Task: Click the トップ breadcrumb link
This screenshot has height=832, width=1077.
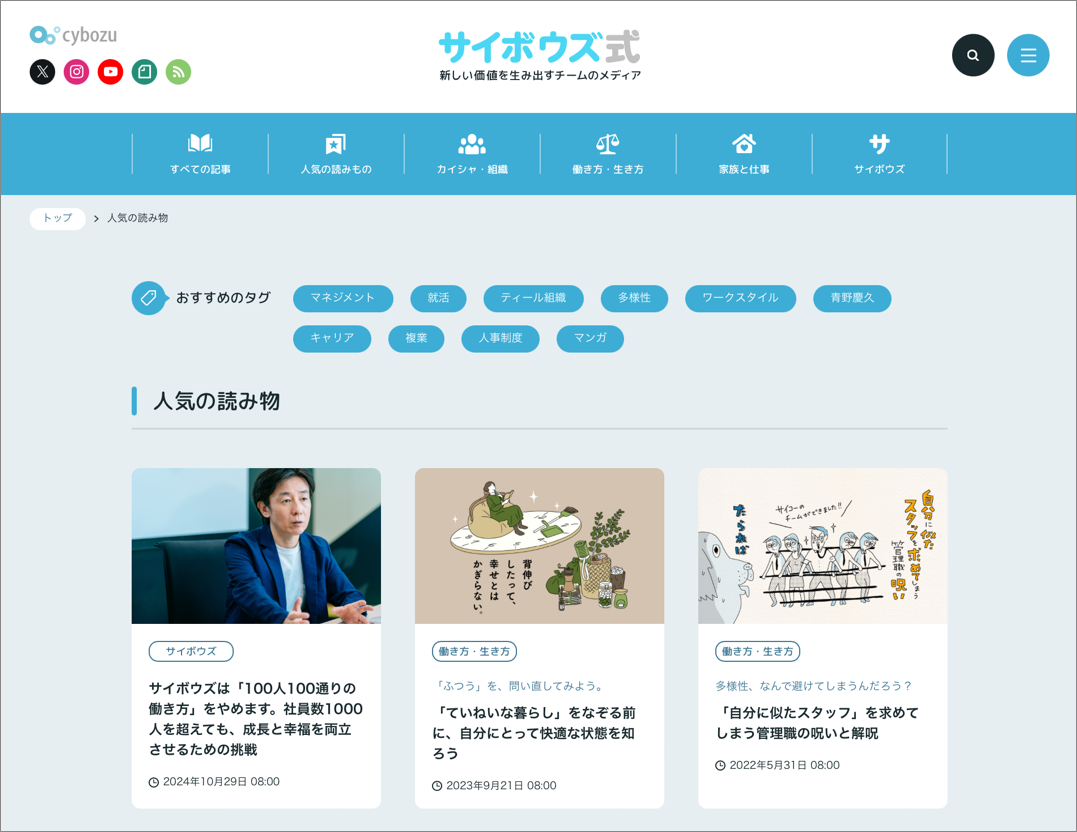Action: pyautogui.click(x=57, y=218)
